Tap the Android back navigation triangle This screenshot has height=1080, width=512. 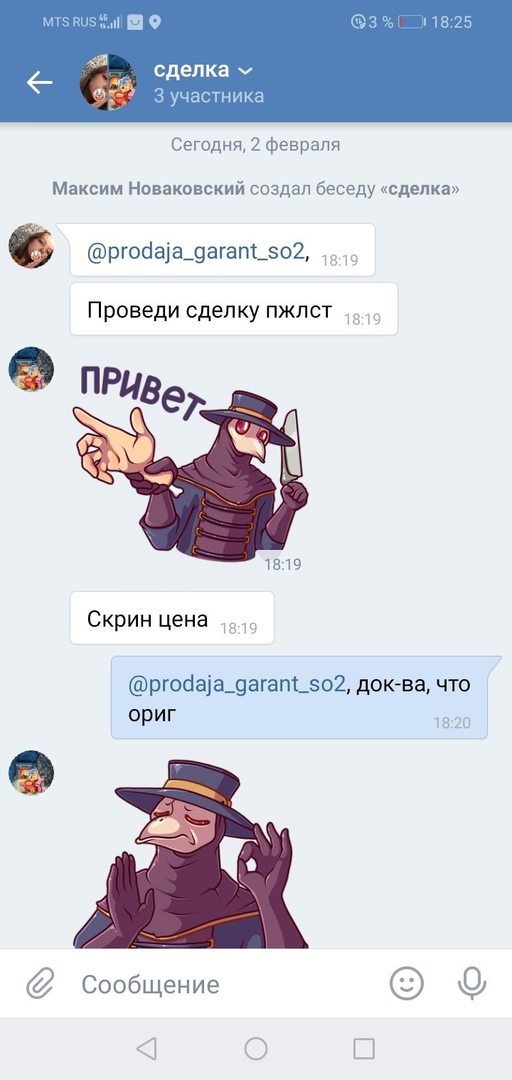click(146, 1048)
